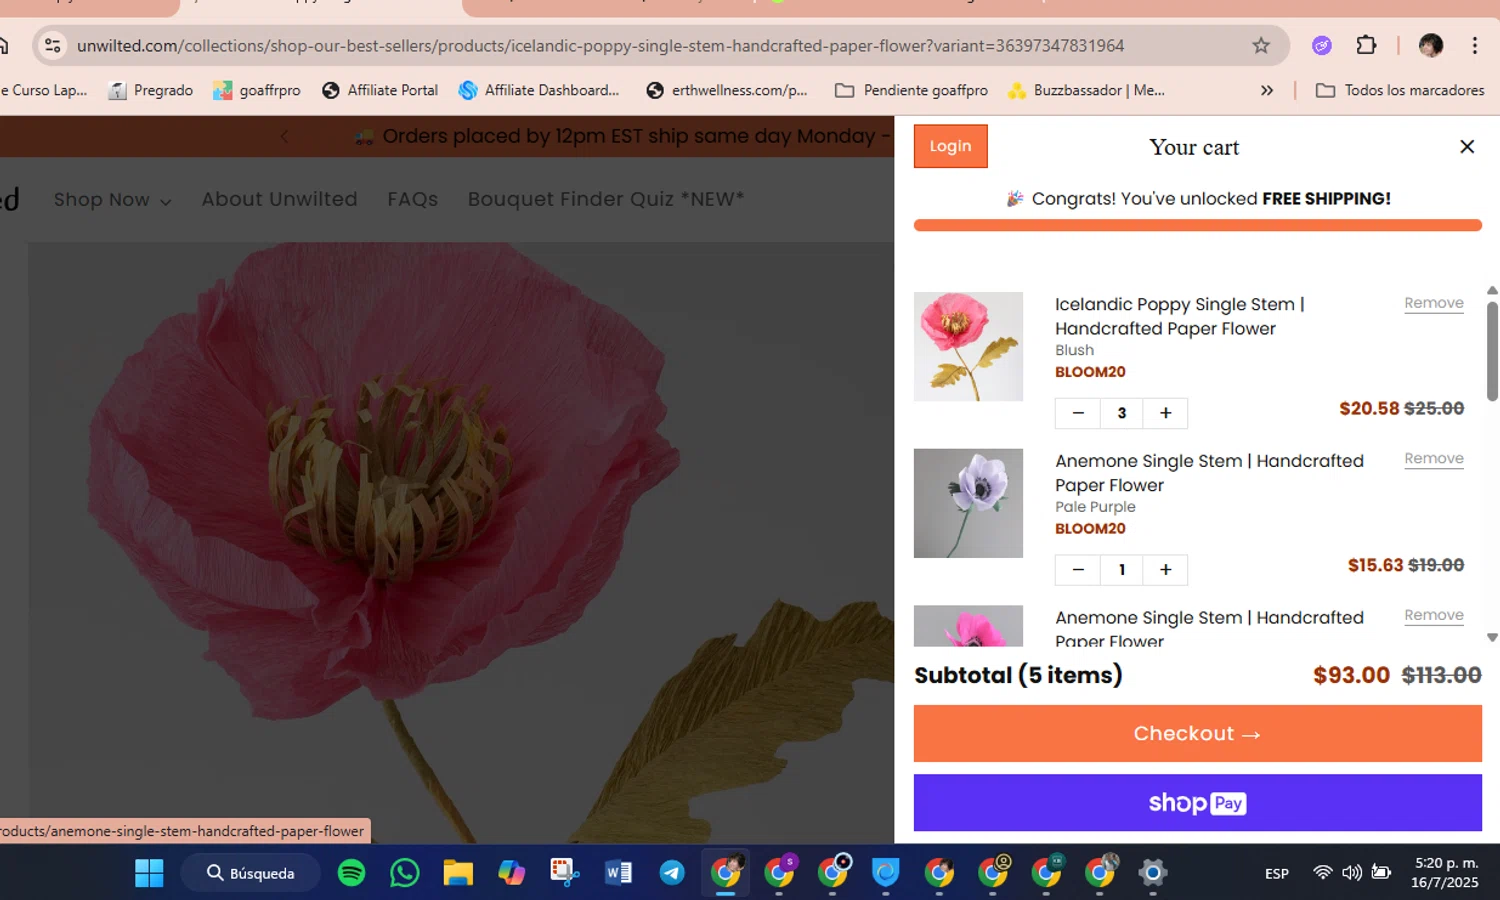Open battery tray icon
1500x900 pixels.
tap(1381, 873)
